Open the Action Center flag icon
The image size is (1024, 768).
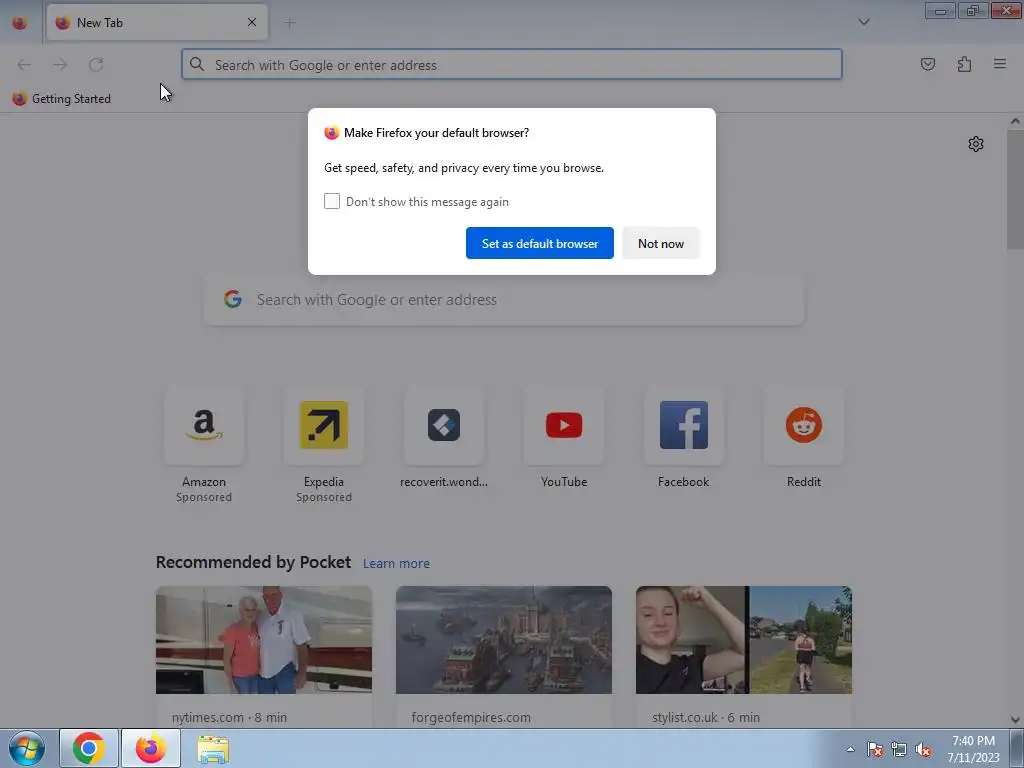click(875, 749)
